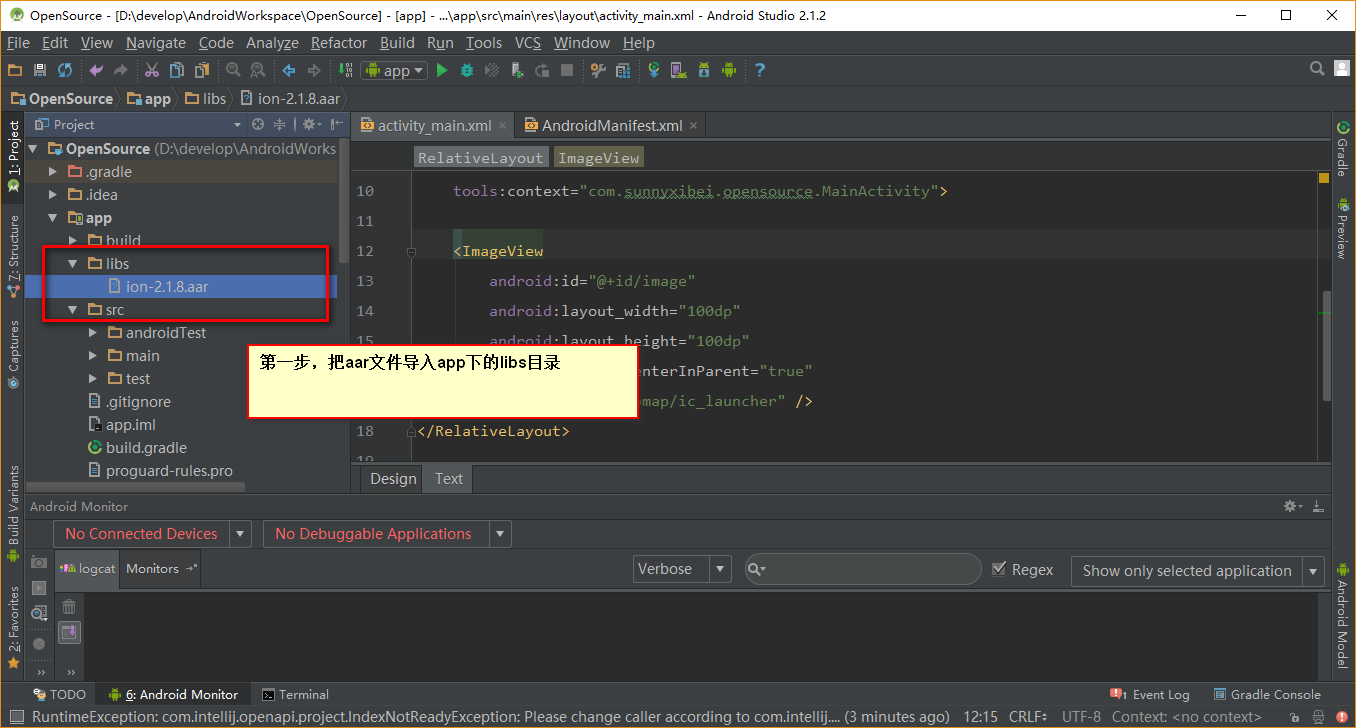1356x728 pixels.
Task: Click the Save All toolbar icon
Action: click(x=40, y=70)
